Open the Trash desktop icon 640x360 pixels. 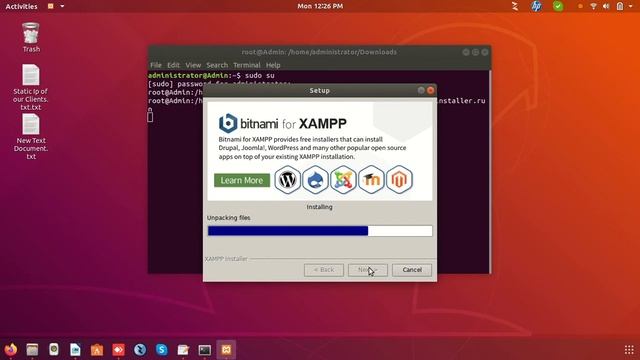[31, 38]
